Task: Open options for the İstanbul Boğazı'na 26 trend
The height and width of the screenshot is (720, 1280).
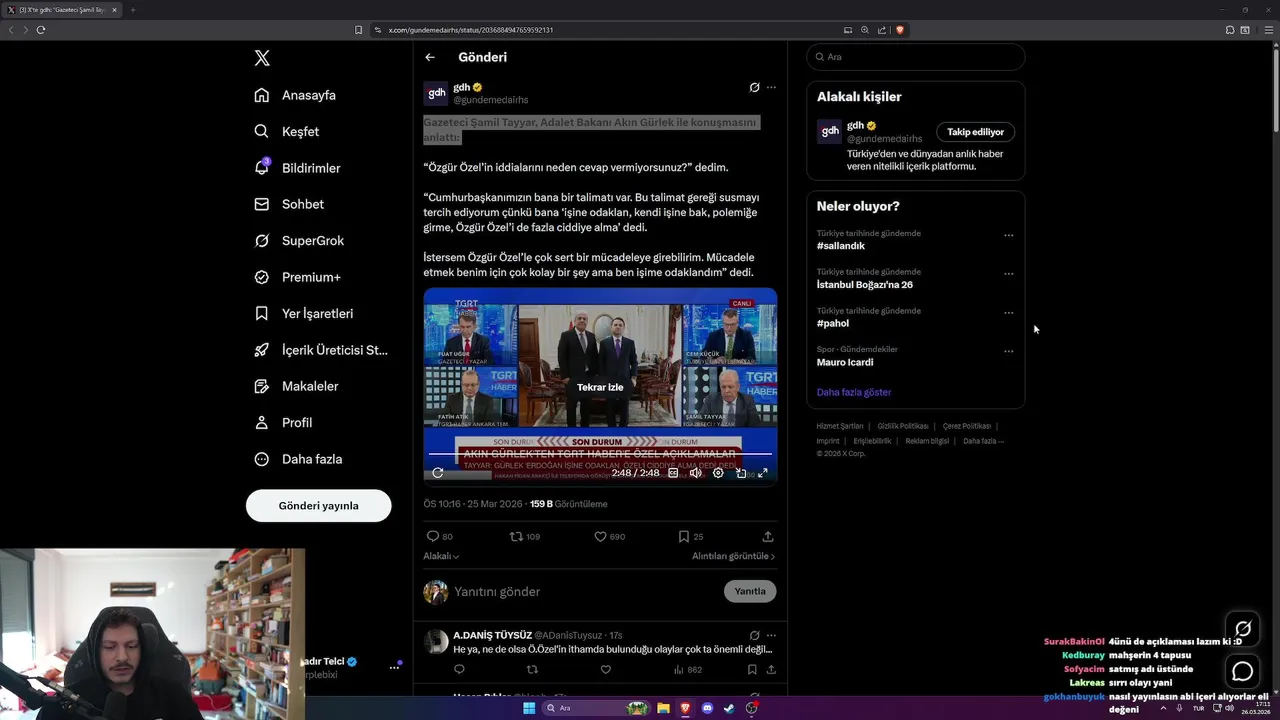Action: [1008, 274]
